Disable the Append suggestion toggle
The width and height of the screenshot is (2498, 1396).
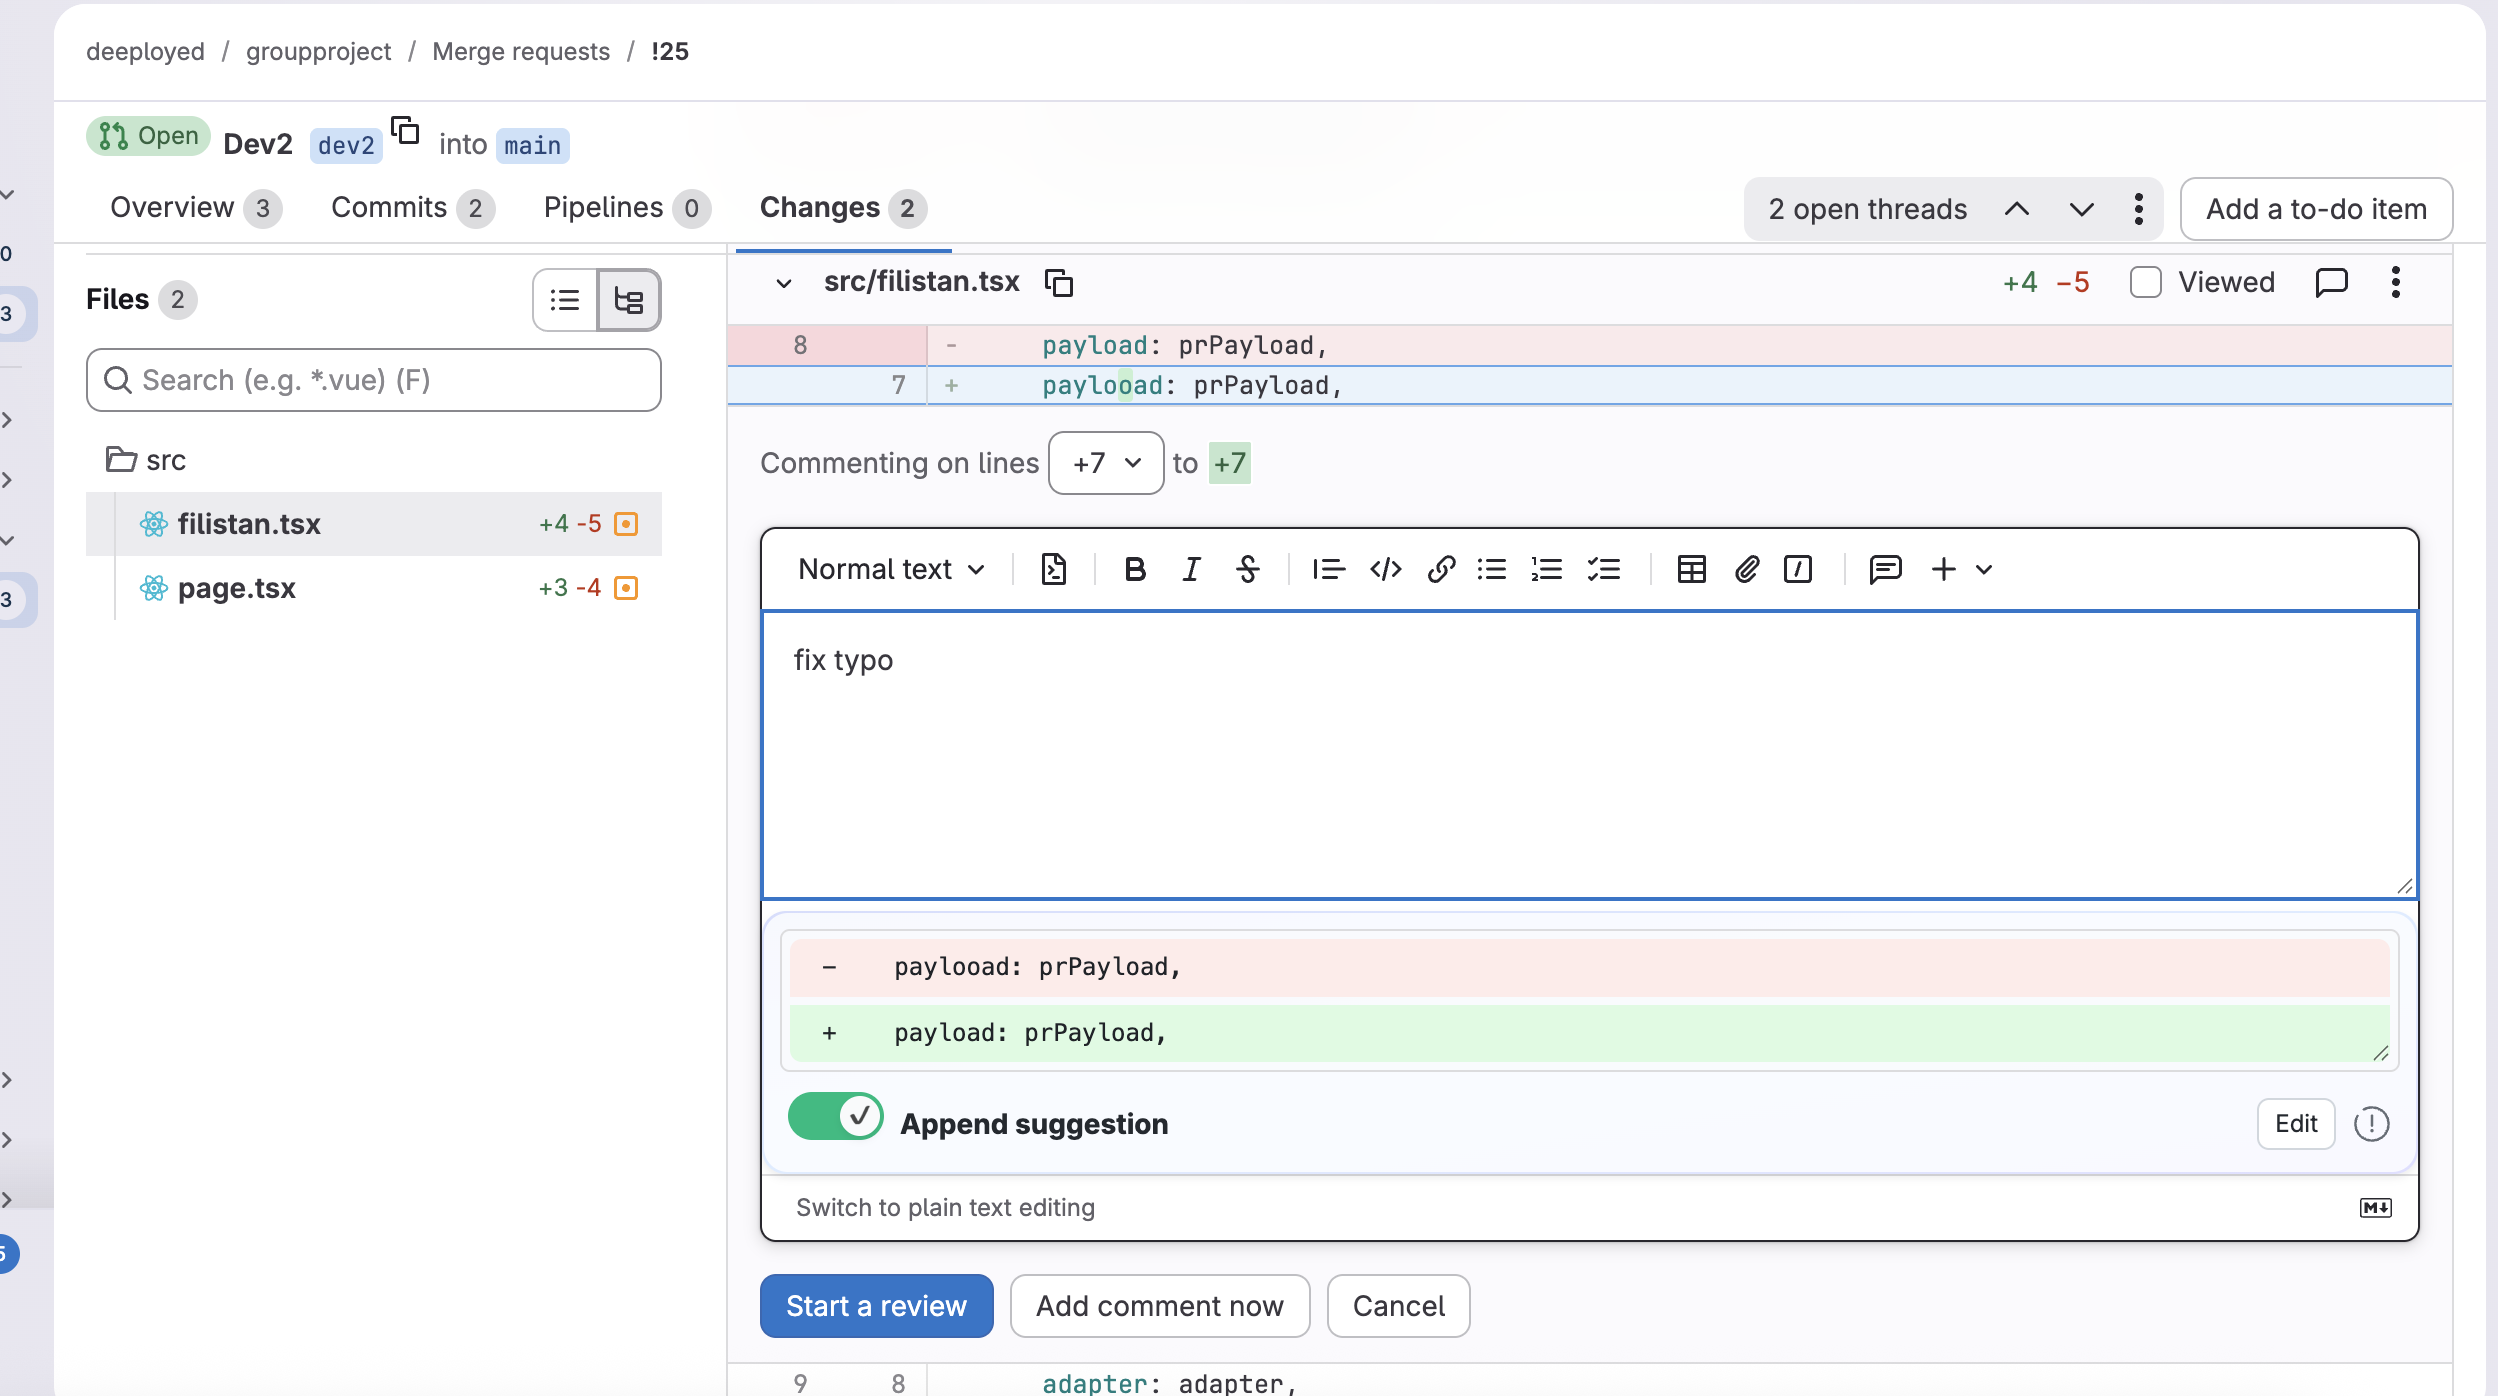(x=835, y=1116)
